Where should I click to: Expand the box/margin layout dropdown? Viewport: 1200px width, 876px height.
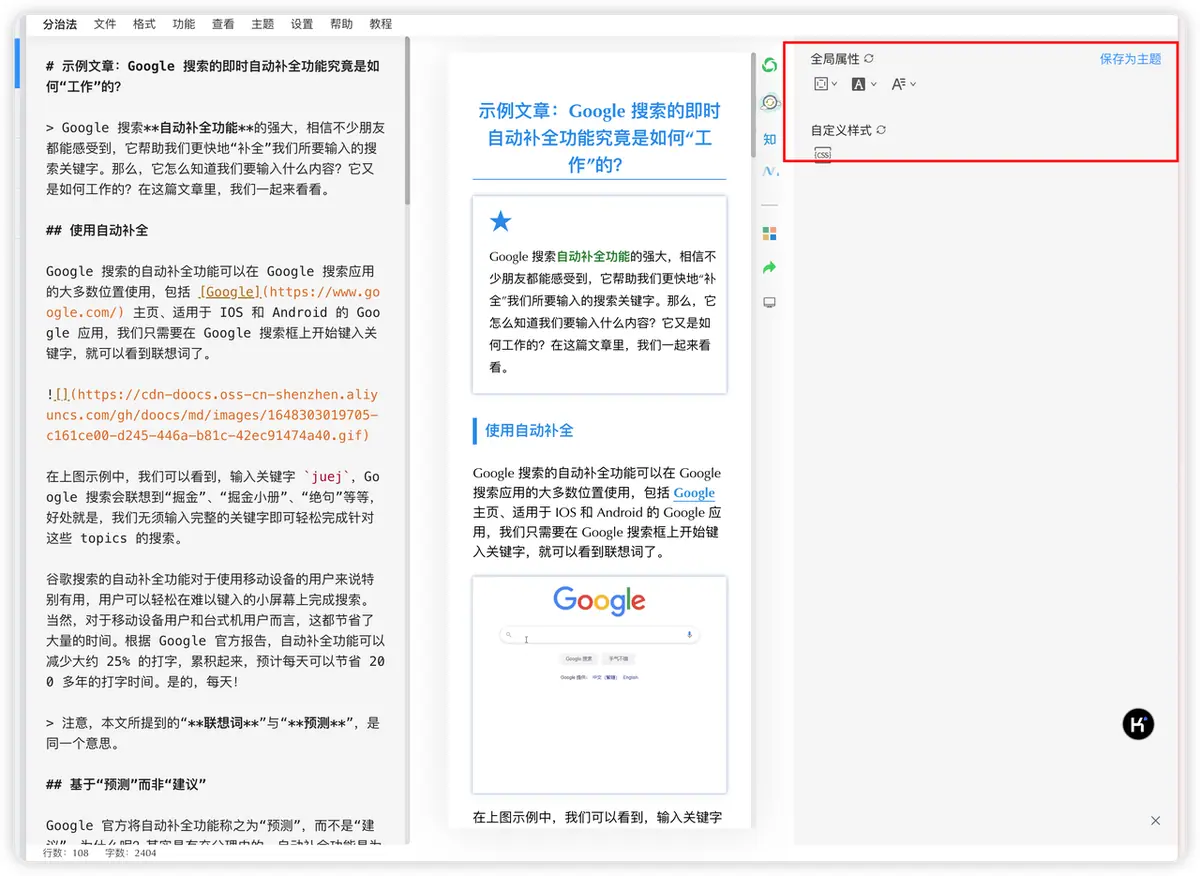click(825, 85)
